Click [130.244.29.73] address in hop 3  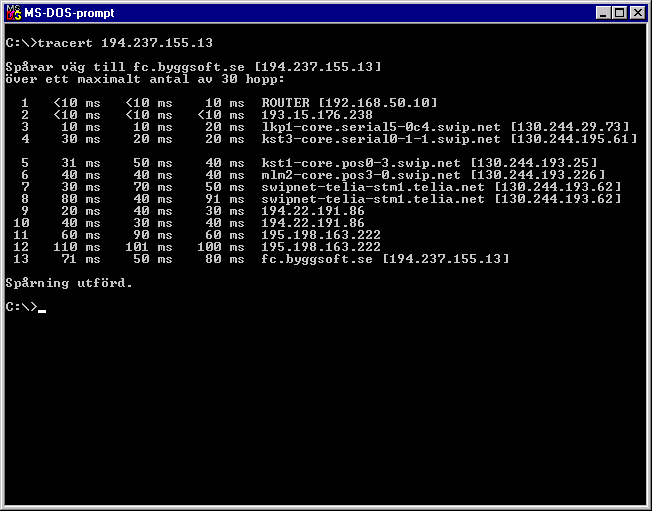(x=570, y=127)
